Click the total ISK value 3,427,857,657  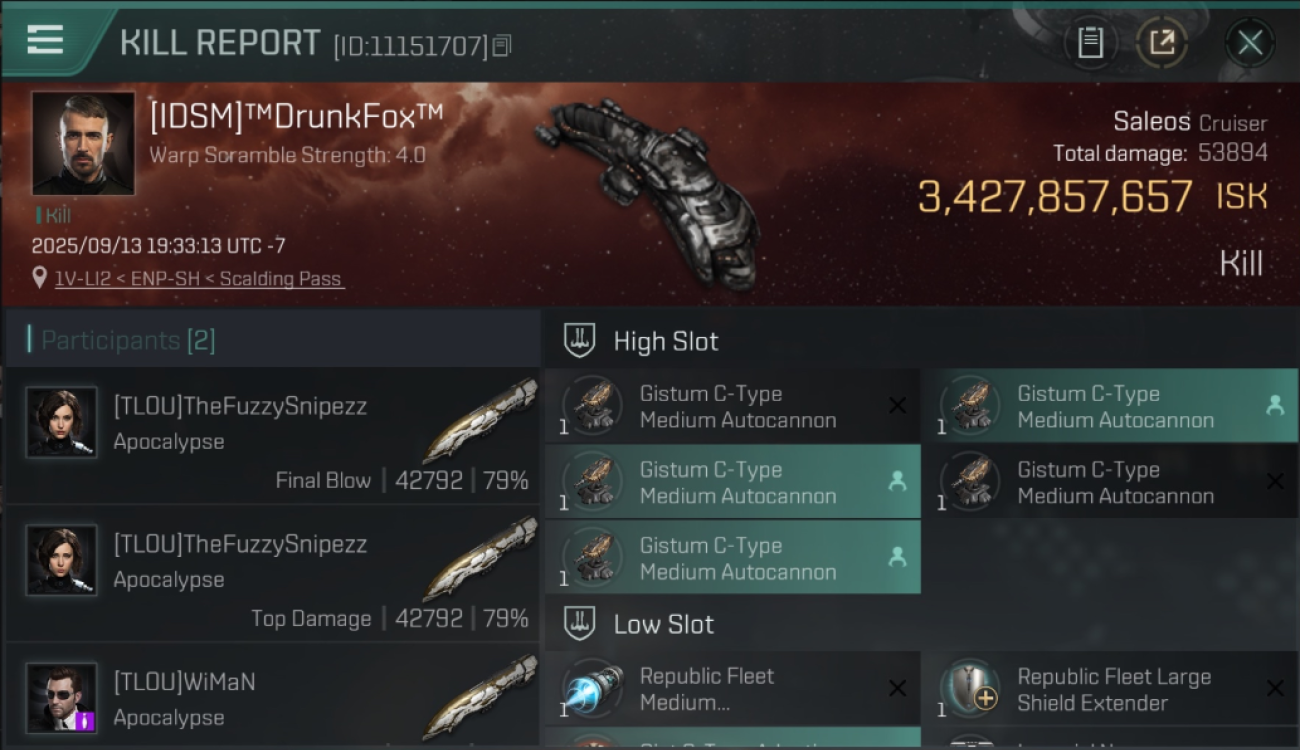[x=1054, y=197]
